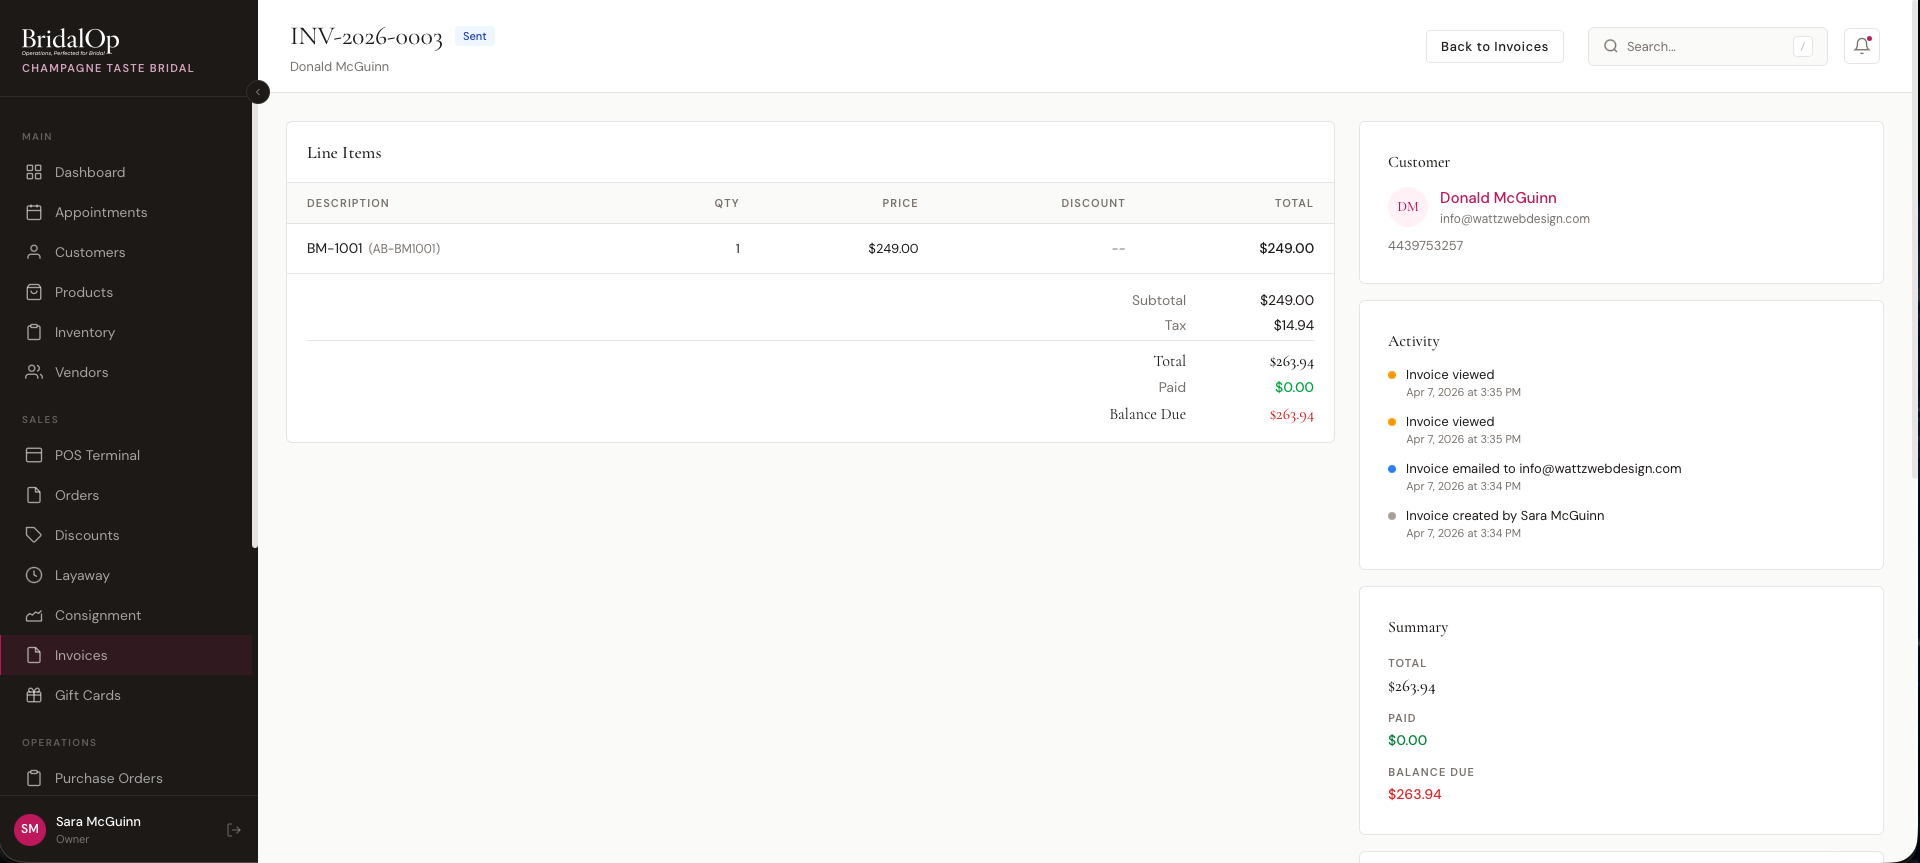Click the Layaway clock icon
The image size is (1920, 863).
click(34, 575)
